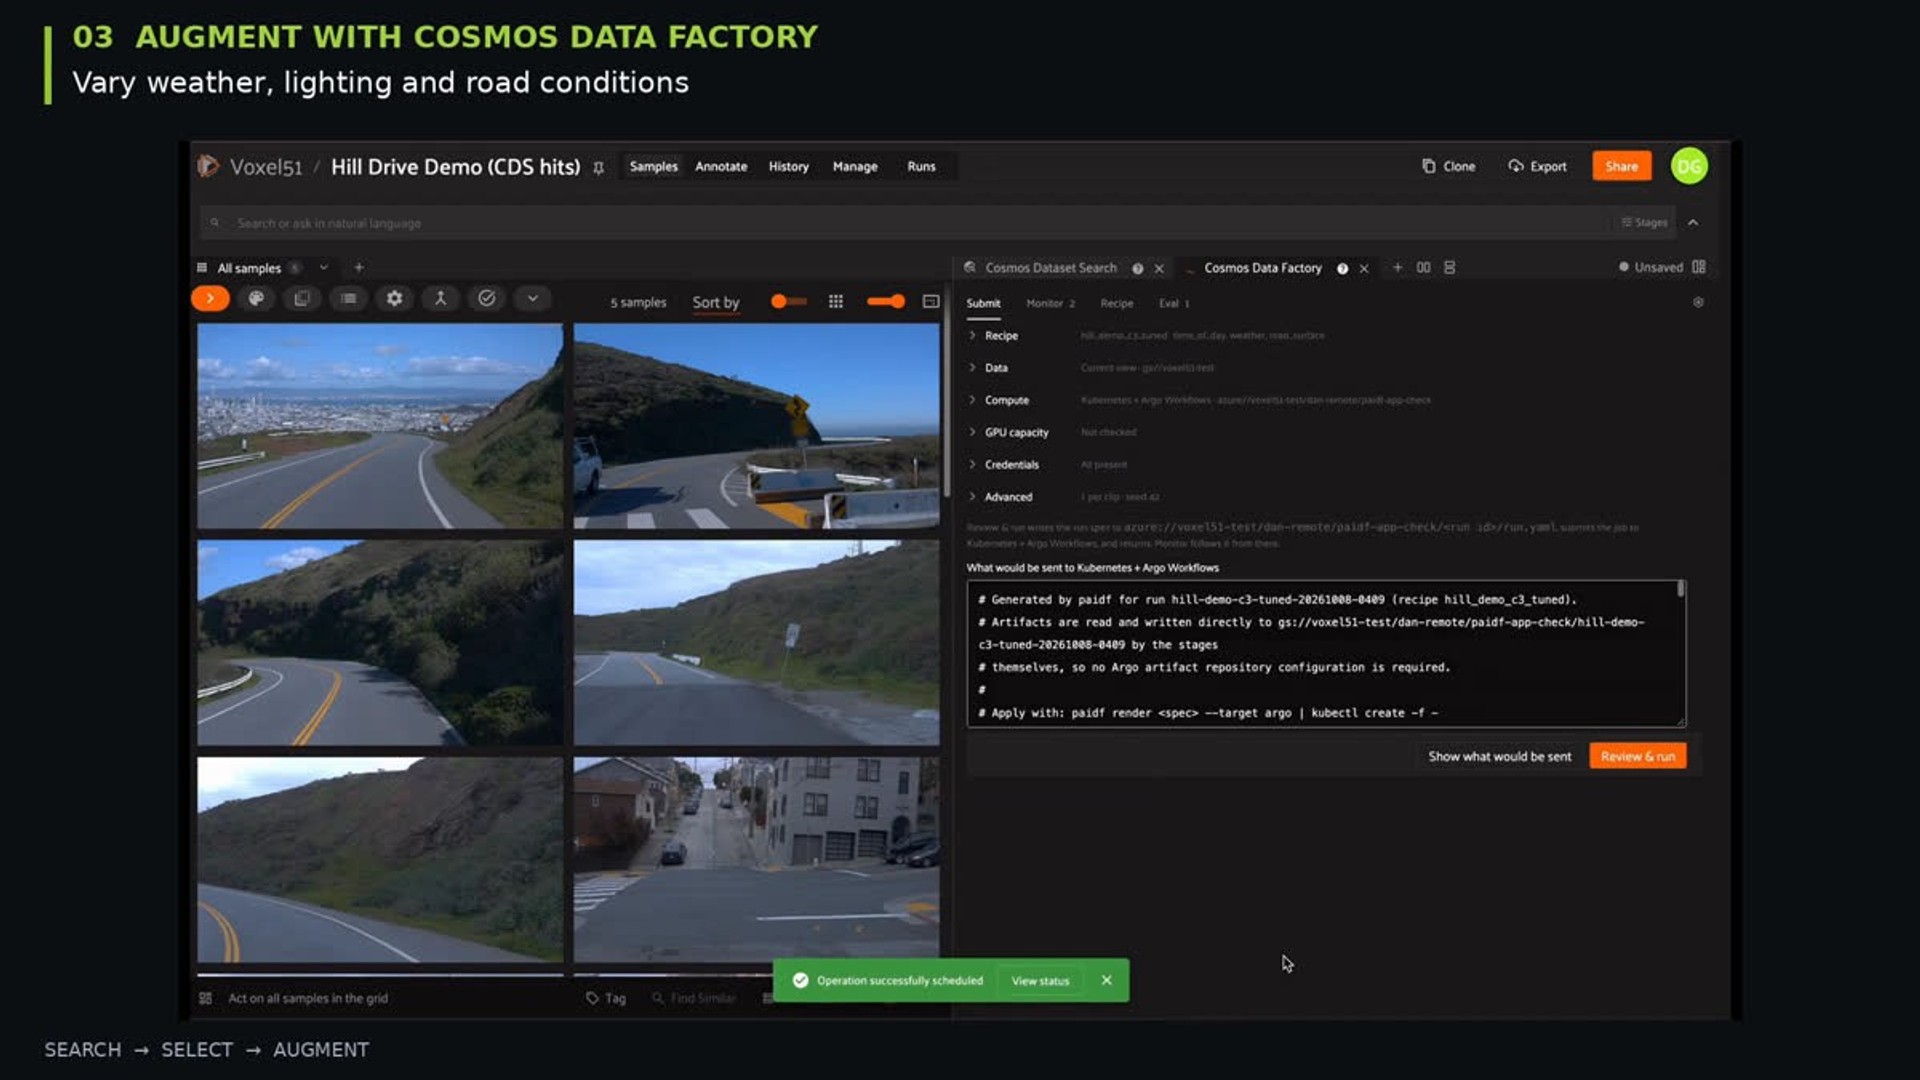This screenshot has width=1920, height=1080.
Task: Open the Runs tab
Action: (921, 167)
